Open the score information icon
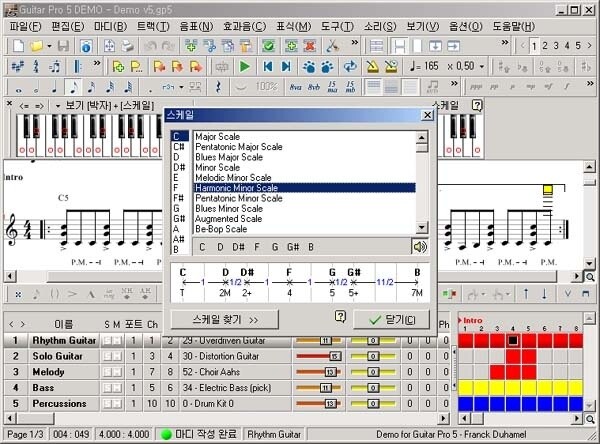This screenshot has width=600, height=444. (x=86, y=46)
